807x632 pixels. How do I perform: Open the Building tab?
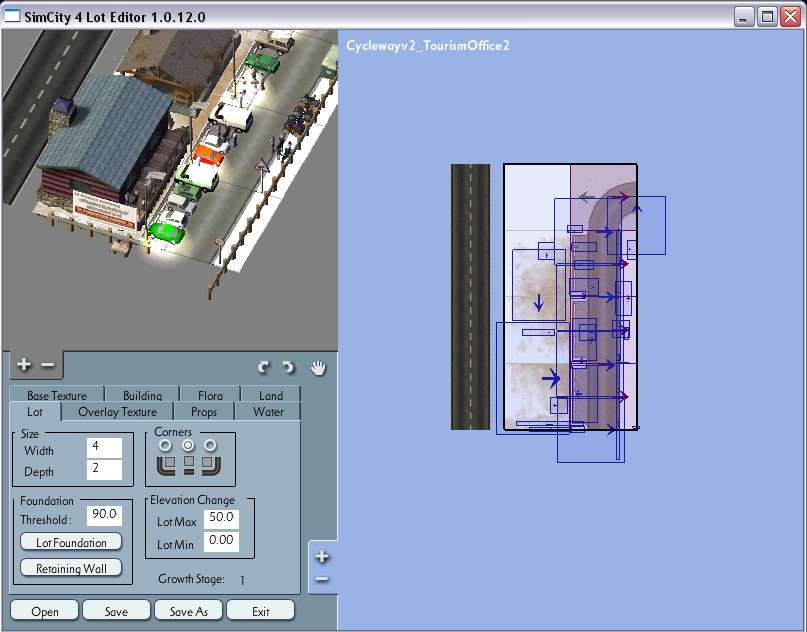click(143, 394)
